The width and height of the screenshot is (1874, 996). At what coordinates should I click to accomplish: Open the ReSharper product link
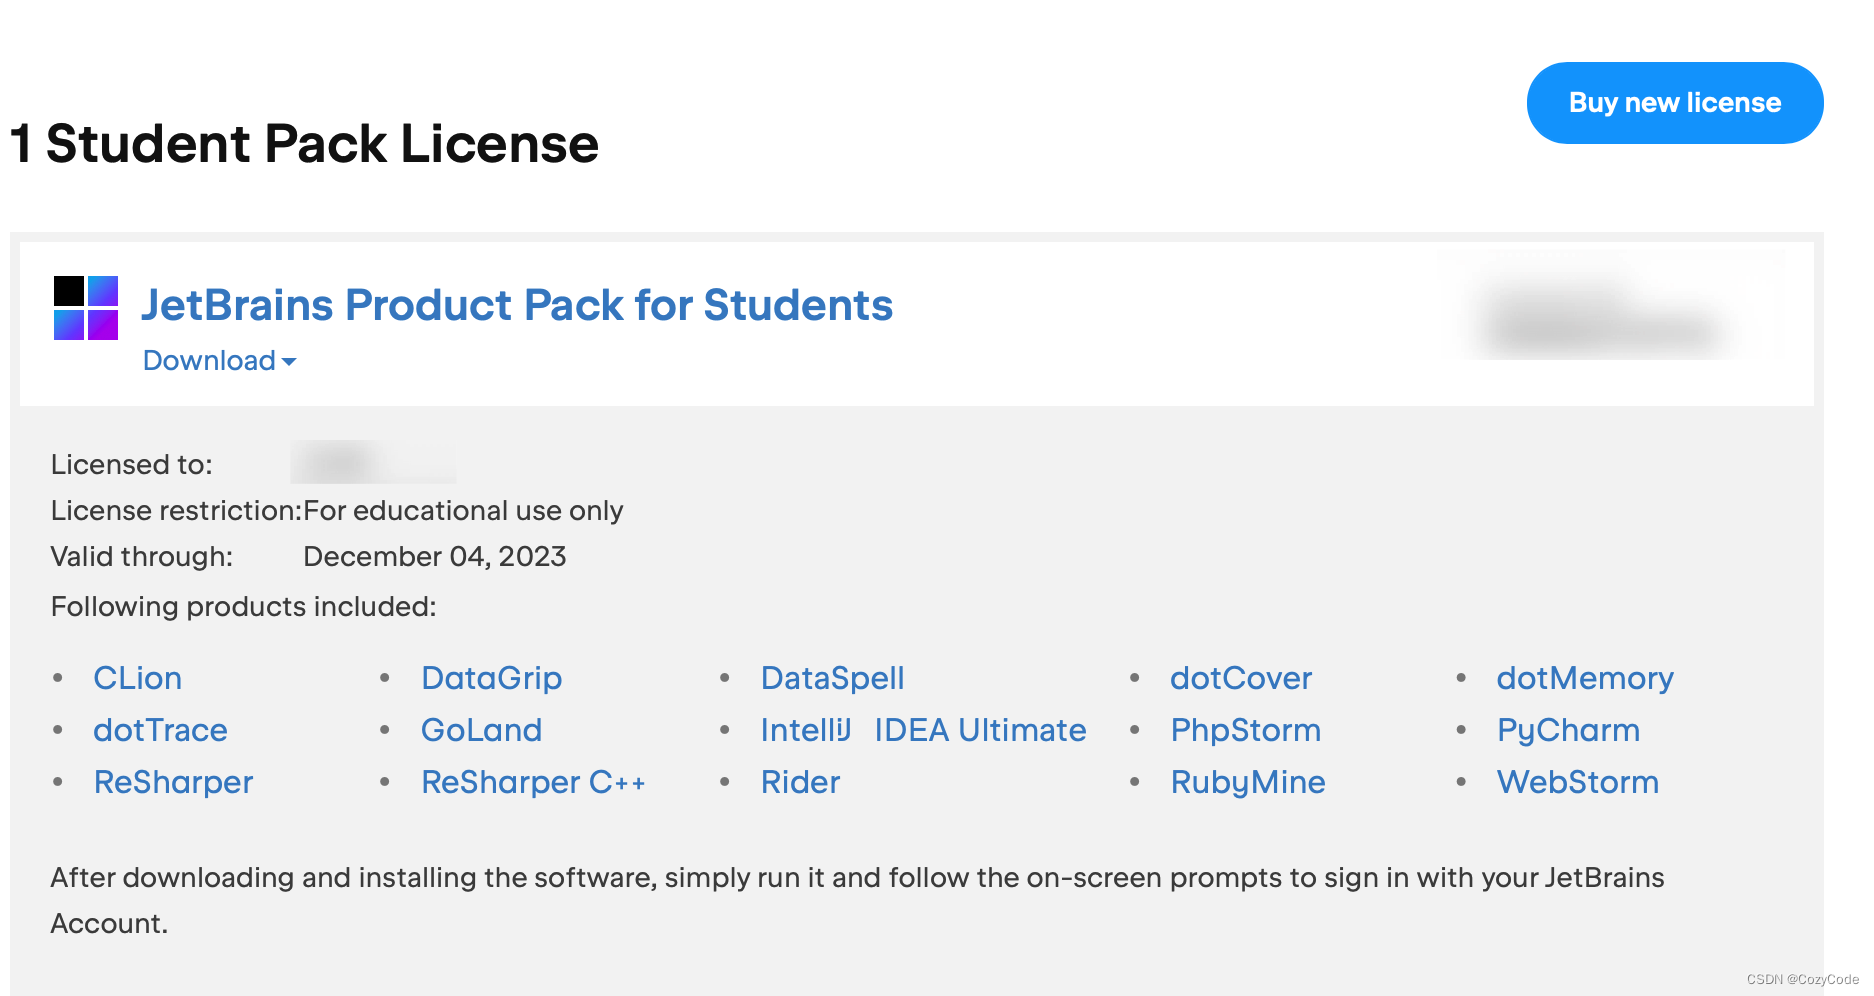173,782
